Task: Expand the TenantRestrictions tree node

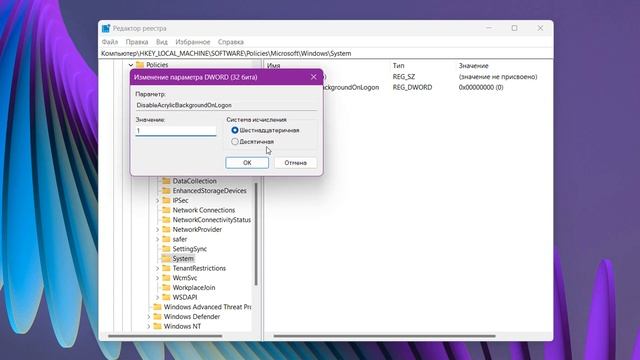Action: pyautogui.click(x=158, y=268)
